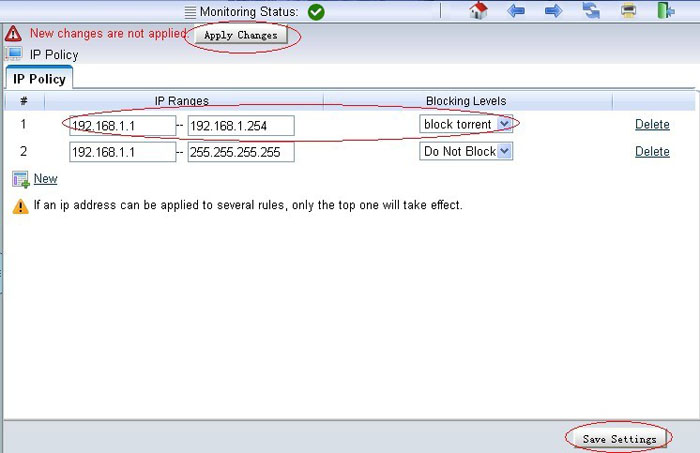Screen dimensions: 700x453
Task: Go to the Home page icon
Action: coord(479,11)
